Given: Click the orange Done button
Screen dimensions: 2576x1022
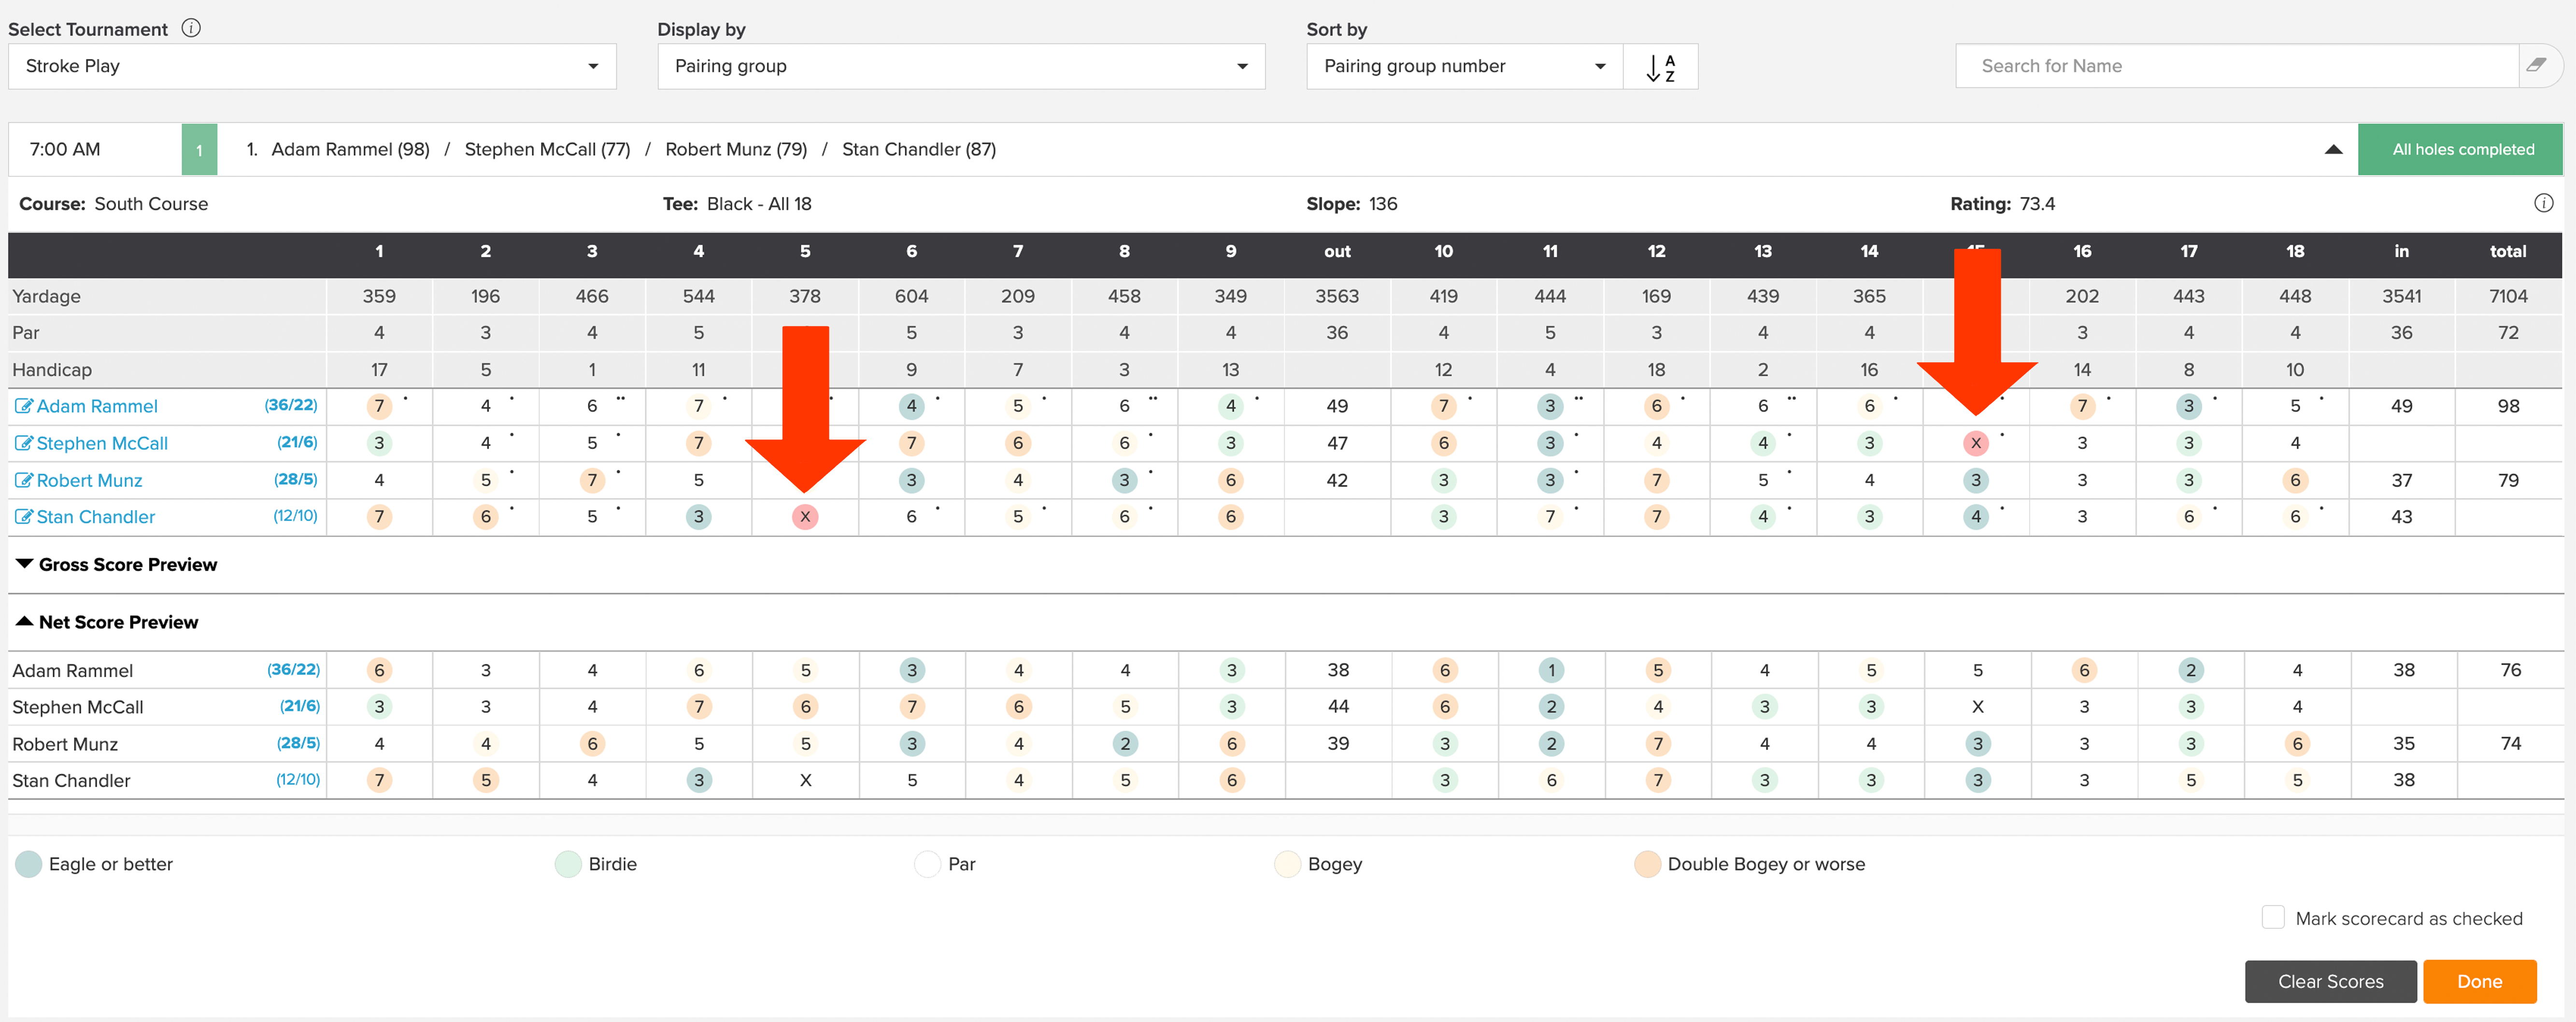Looking at the screenshot, I should click(2479, 981).
